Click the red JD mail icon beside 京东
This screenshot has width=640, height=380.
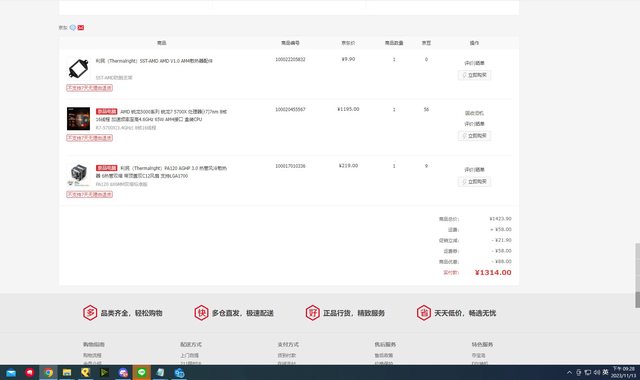[81, 27]
